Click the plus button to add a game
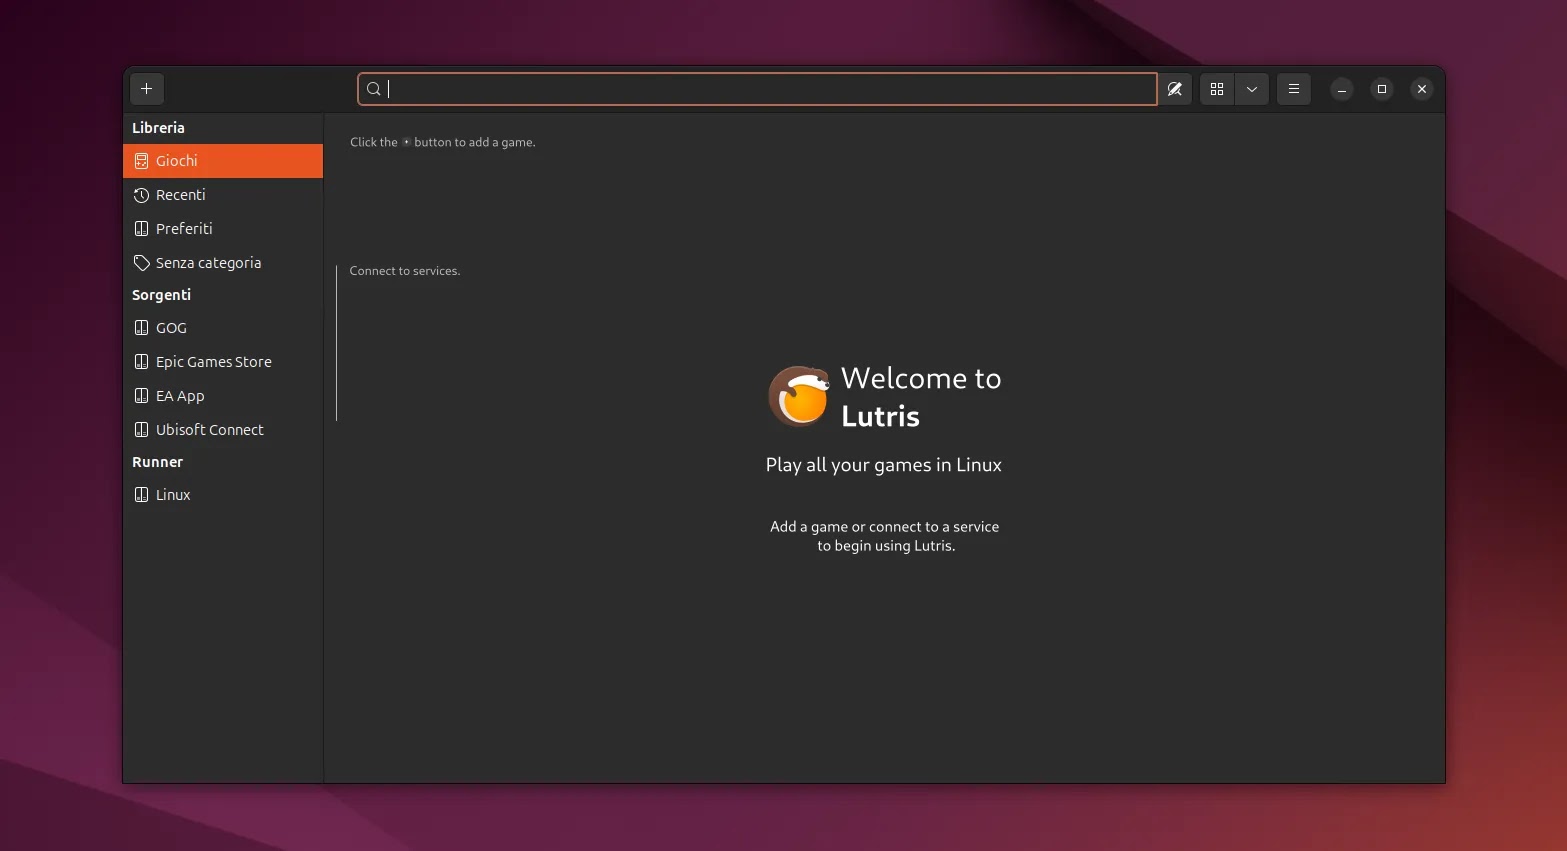This screenshot has width=1567, height=851. coord(147,89)
